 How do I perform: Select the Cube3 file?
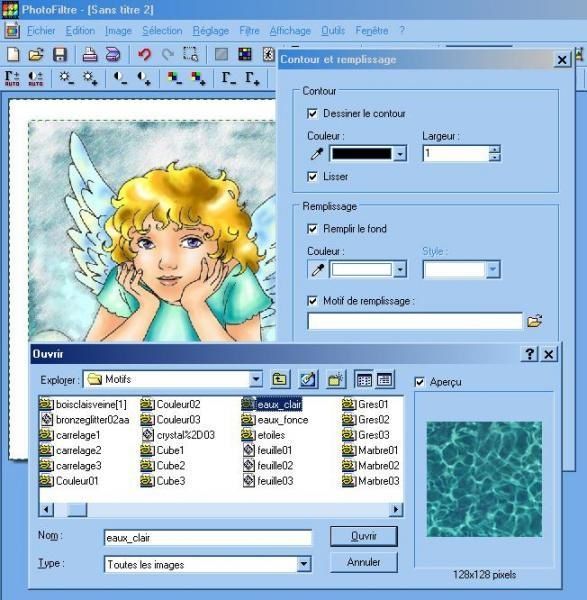(163, 481)
